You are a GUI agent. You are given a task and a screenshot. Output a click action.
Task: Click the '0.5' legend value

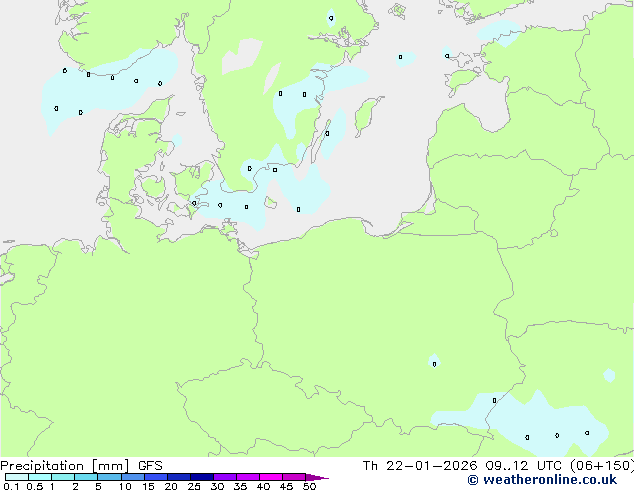tap(35, 486)
